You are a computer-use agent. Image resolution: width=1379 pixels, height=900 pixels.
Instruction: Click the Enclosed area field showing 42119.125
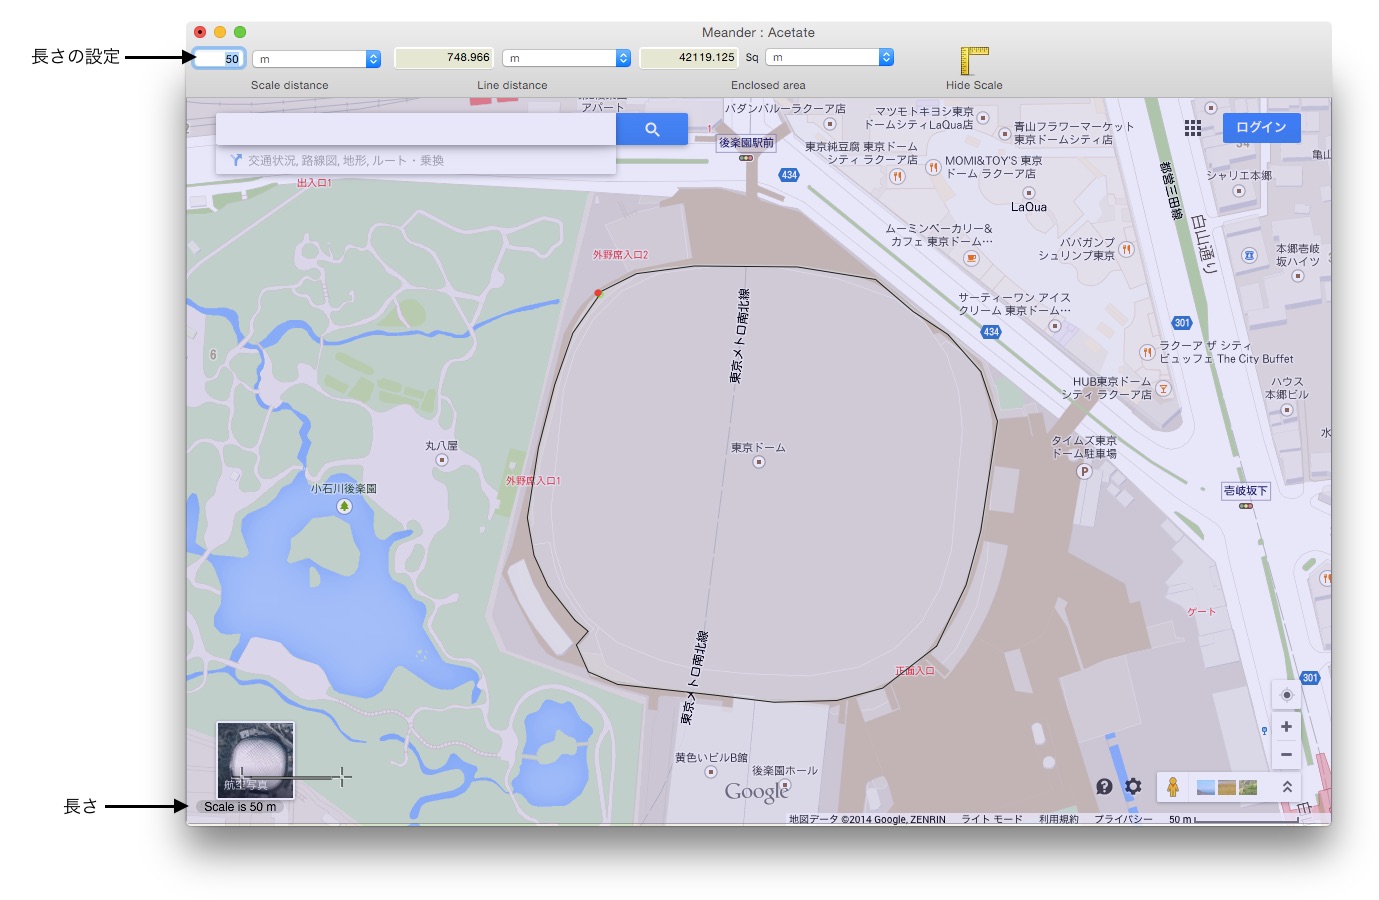[x=689, y=58]
